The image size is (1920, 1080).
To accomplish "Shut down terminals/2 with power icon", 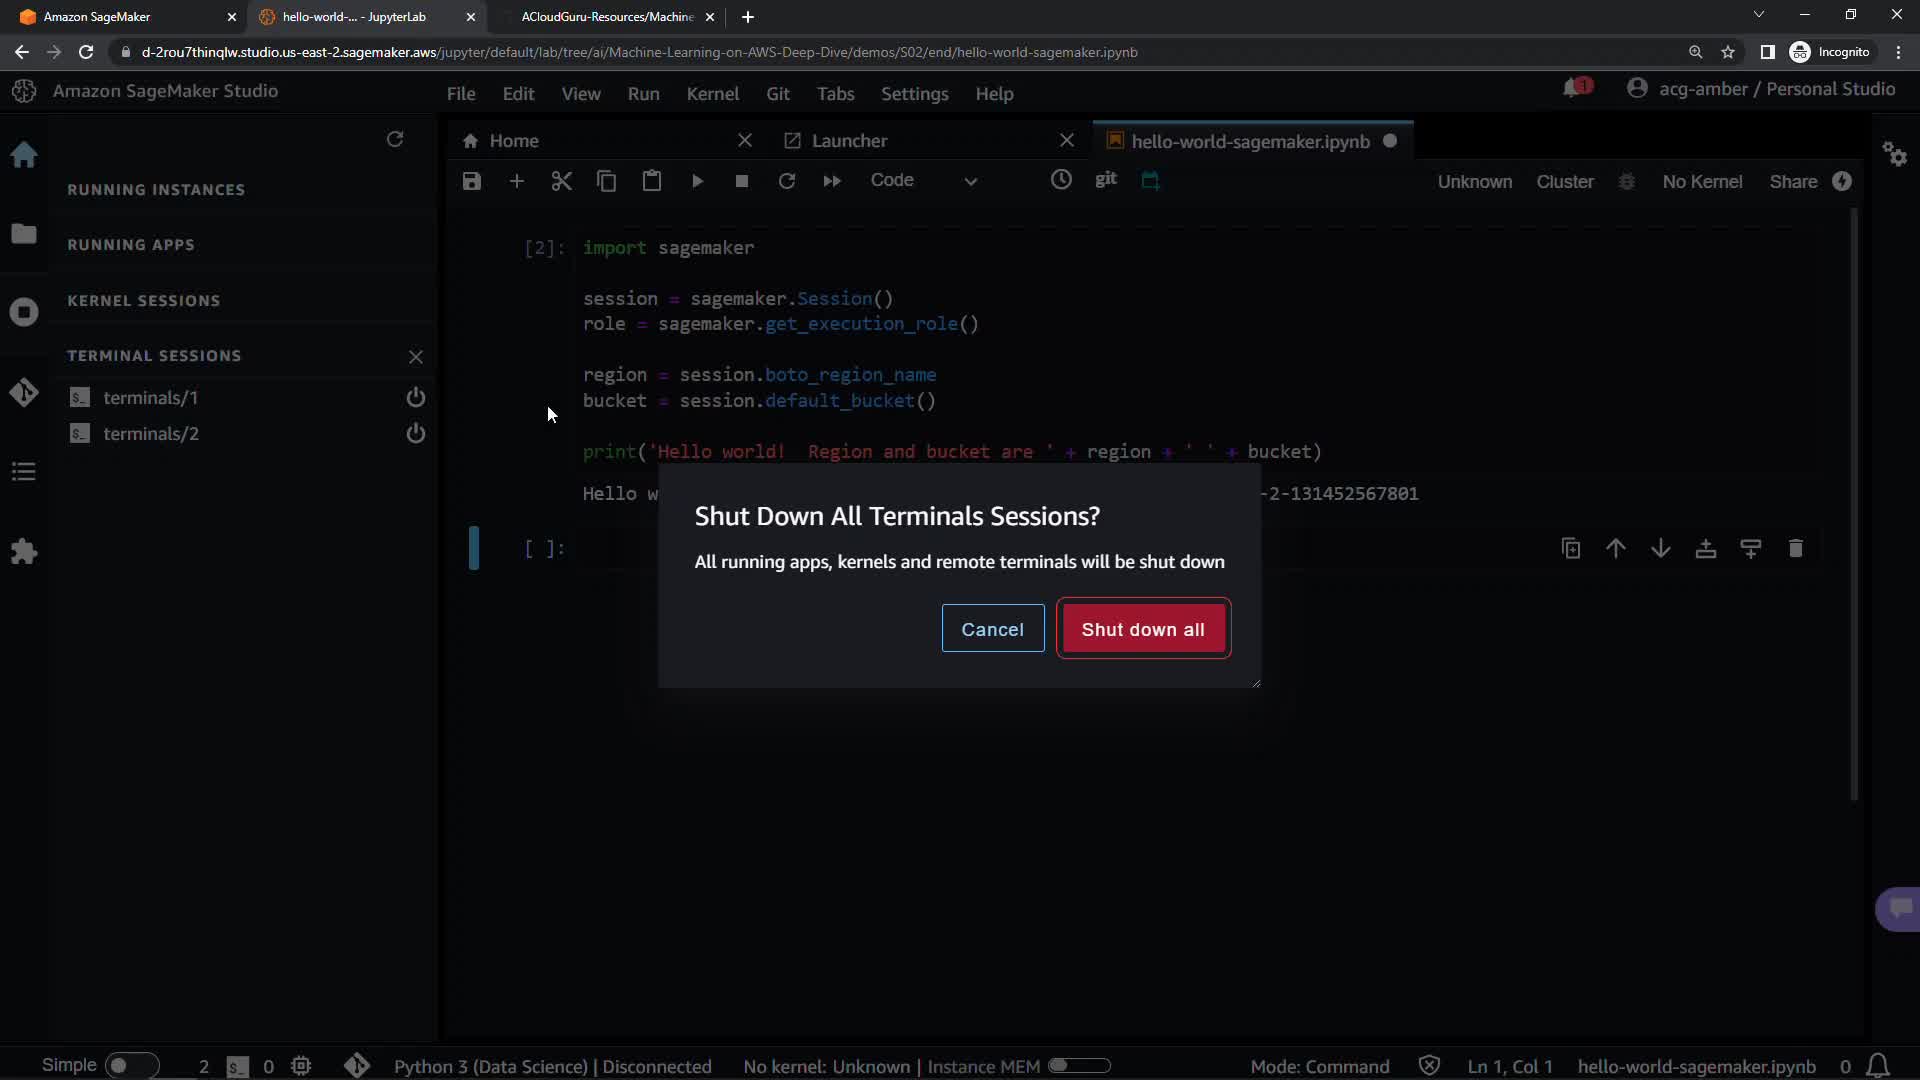I will pyautogui.click(x=415, y=434).
